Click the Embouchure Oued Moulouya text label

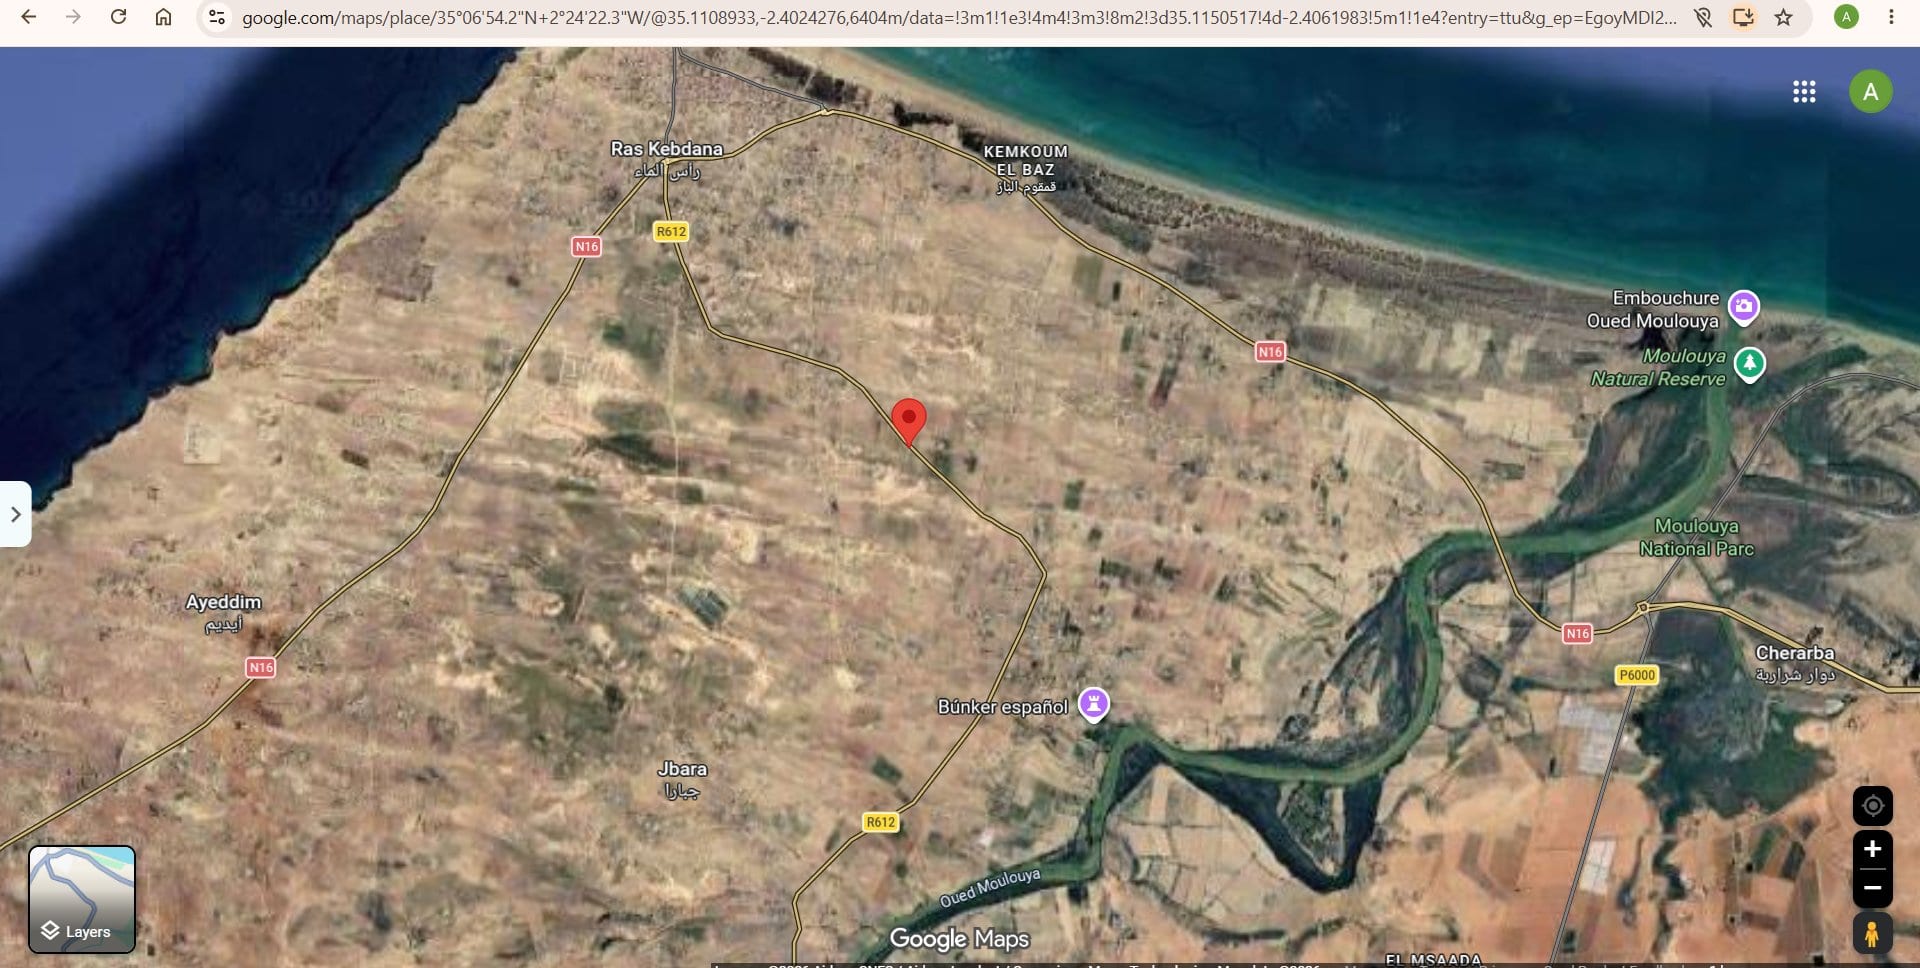pyautogui.click(x=1653, y=309)
